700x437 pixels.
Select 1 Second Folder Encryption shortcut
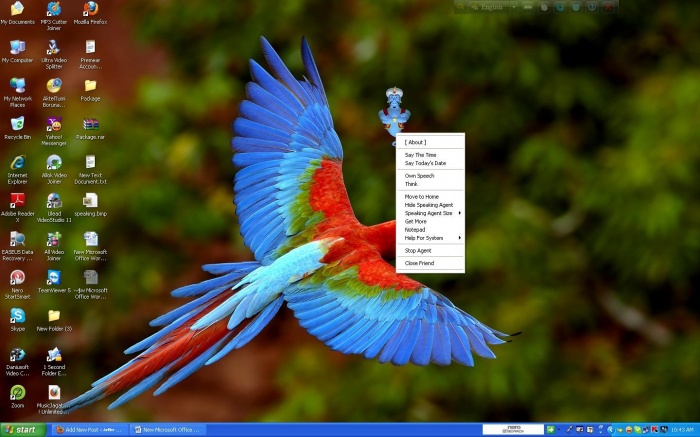click(54, 361)
